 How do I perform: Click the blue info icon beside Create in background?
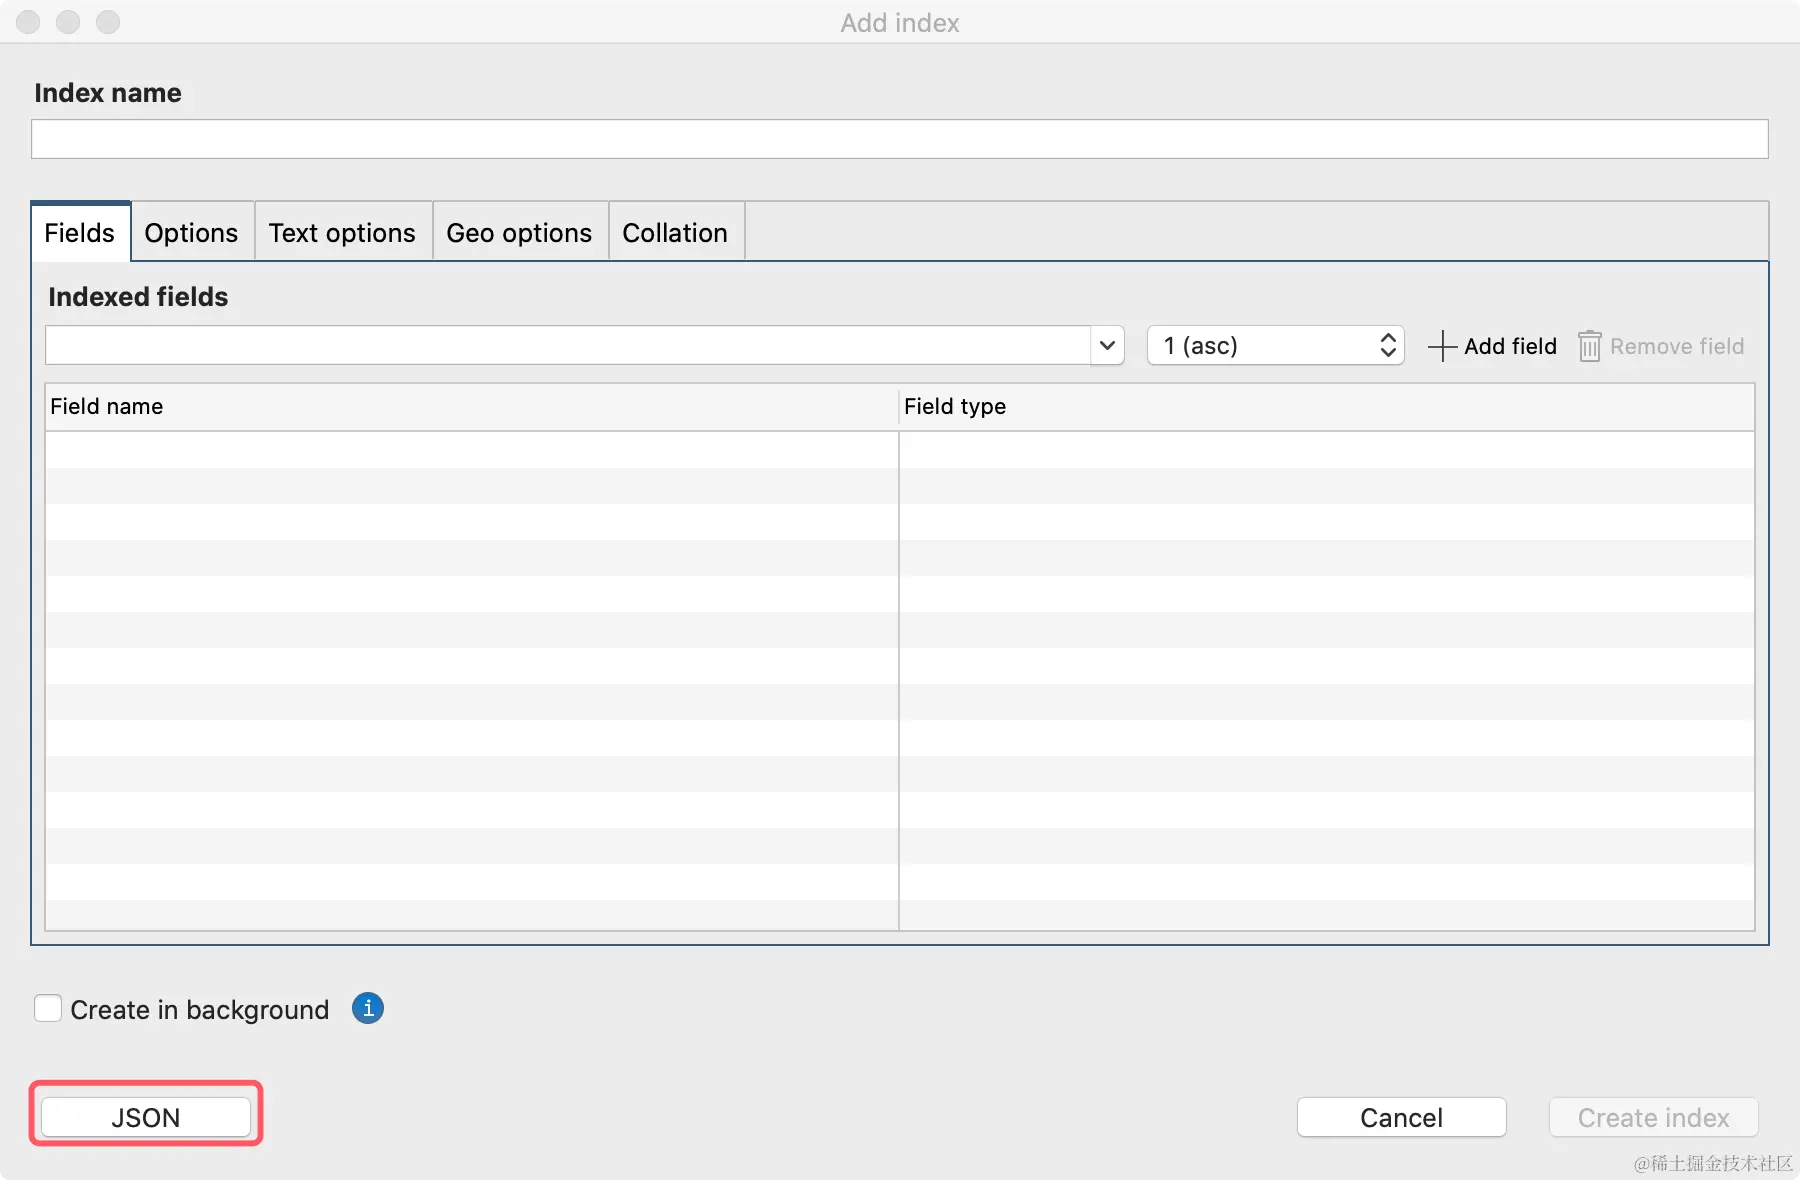pos(368,1008)
